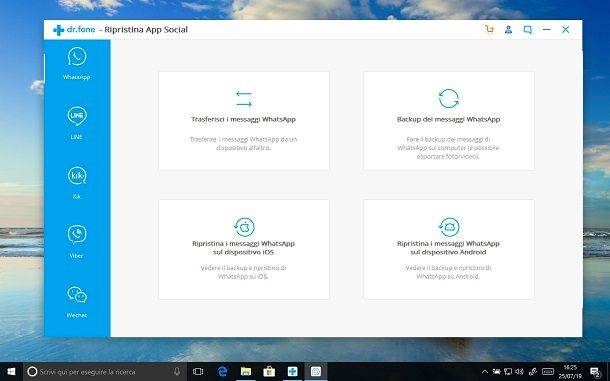610x381 pixels.
Task: Click the active app social taskbar icon
Action: click(316, 372)
